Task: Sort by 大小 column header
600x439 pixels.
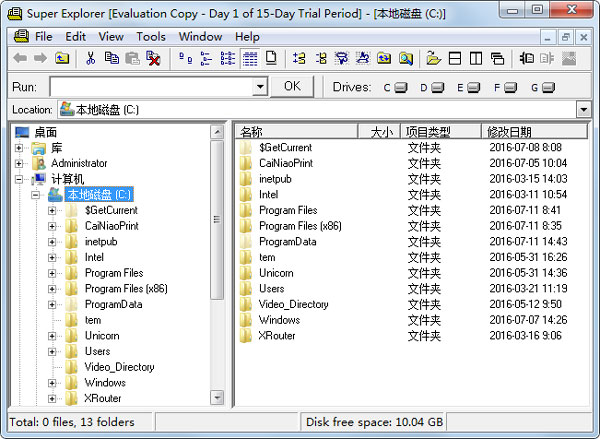Action: (379, 132)
